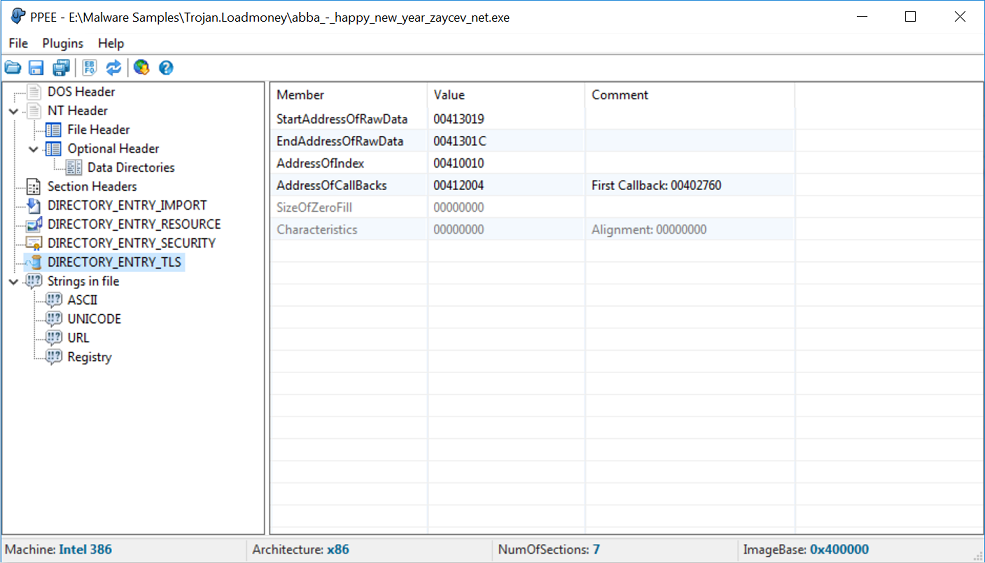Click the blue Refresh arrows icon
The image size is (985, 563).
(114, 68)
